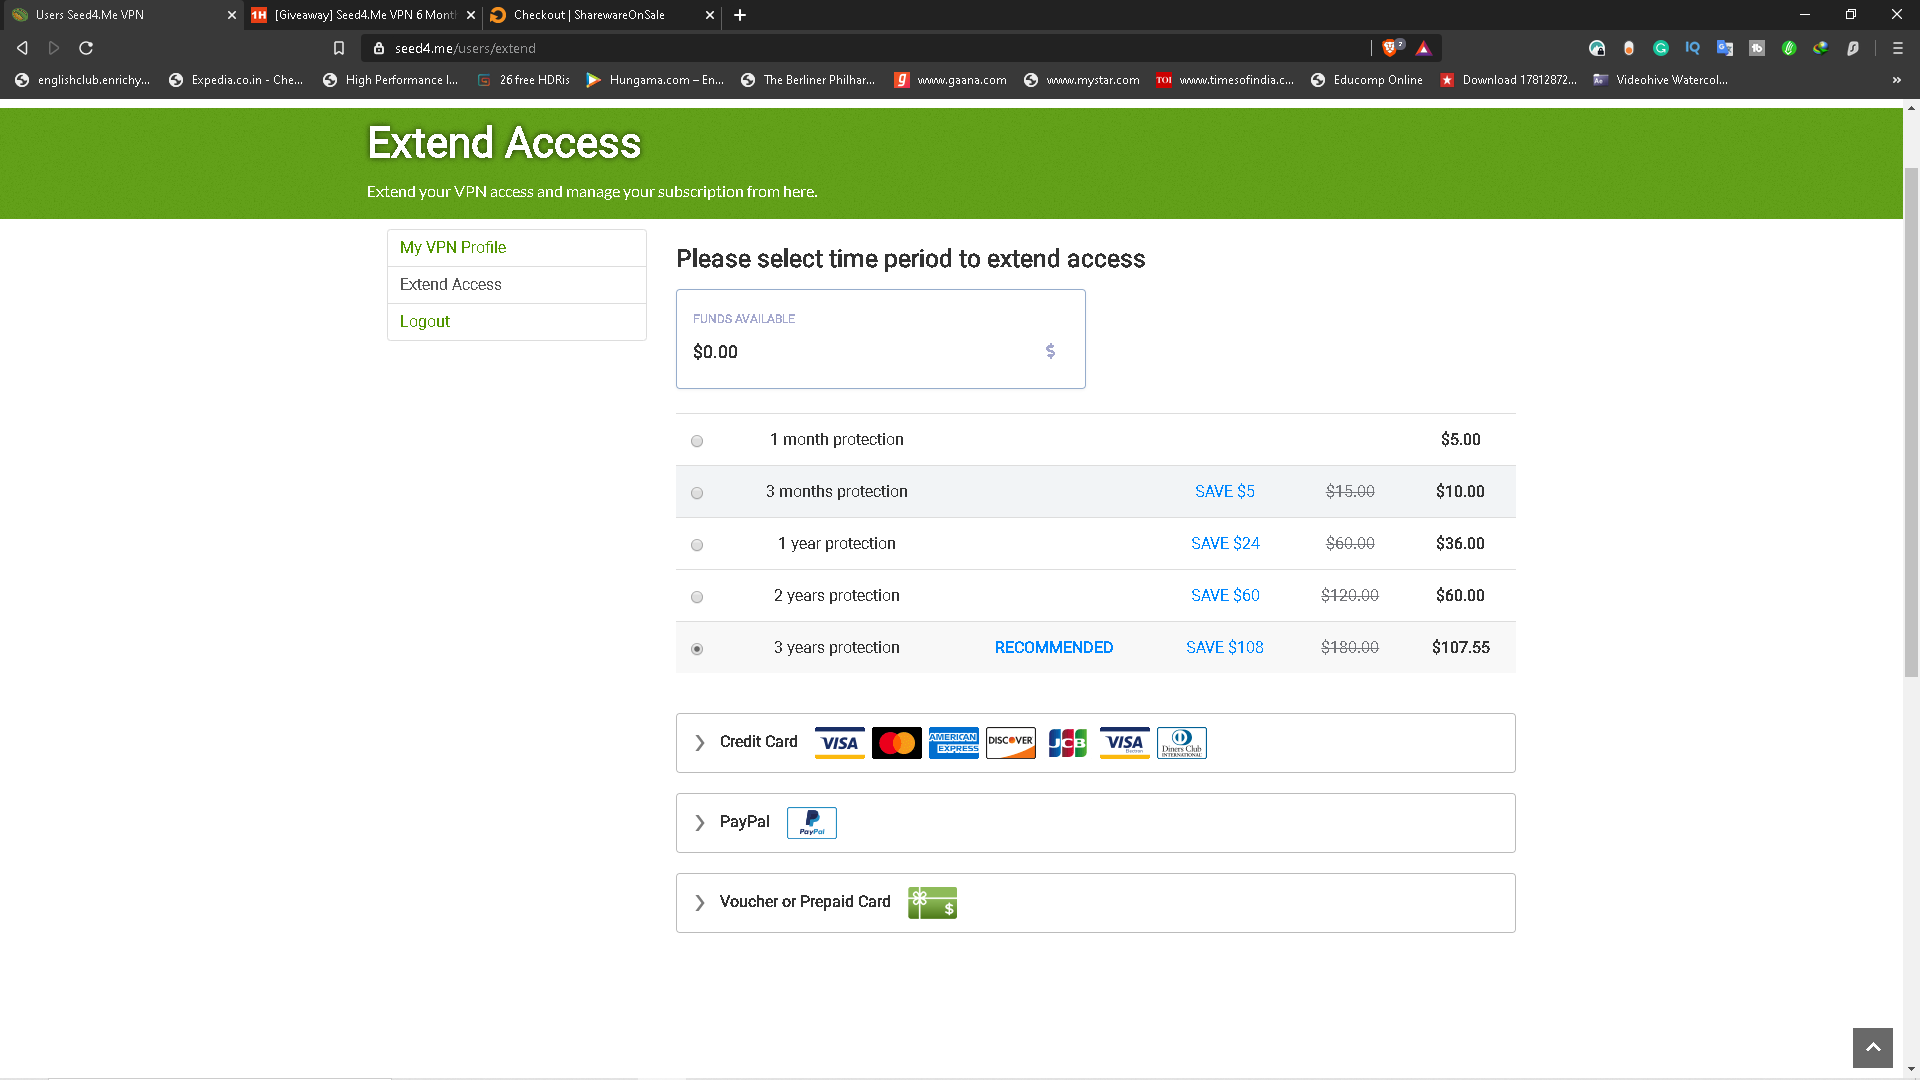Click the Grammarly extension icon
1920x1080 pixels.
(x=1660, y=48)
